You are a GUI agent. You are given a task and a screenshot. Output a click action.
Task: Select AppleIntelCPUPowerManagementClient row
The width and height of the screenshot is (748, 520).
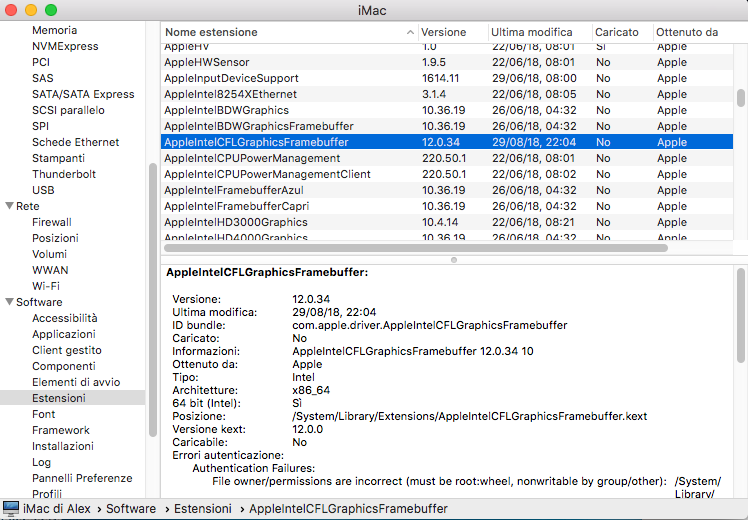point(447,174)
